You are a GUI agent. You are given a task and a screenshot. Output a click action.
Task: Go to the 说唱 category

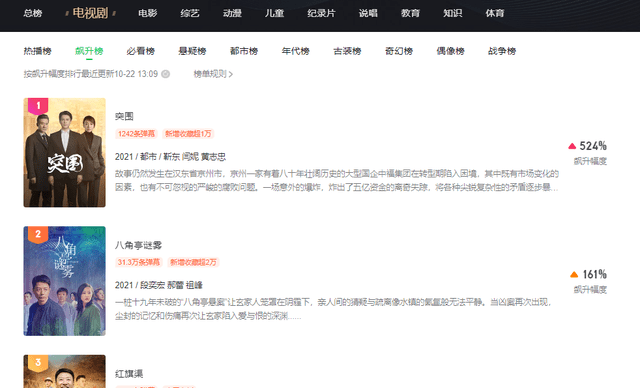point(368,13)
